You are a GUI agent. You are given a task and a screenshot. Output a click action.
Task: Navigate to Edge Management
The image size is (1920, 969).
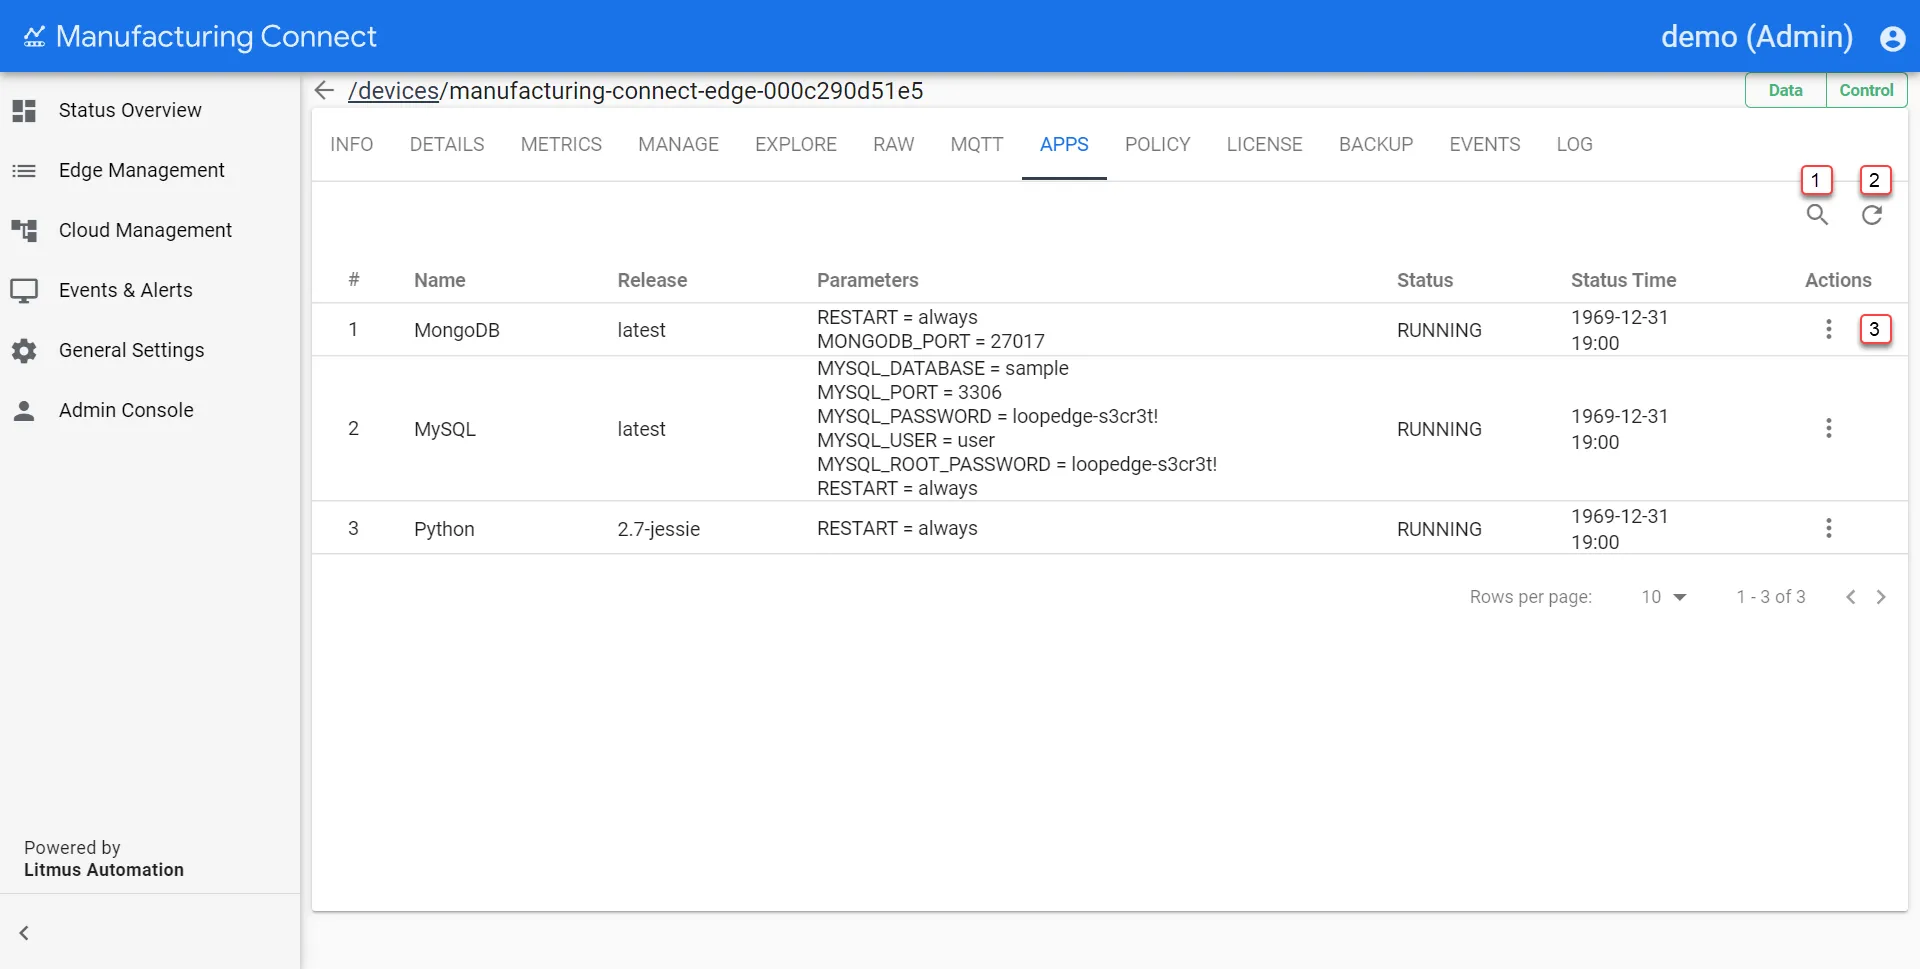pyautogui.click(x=142, y=171)
